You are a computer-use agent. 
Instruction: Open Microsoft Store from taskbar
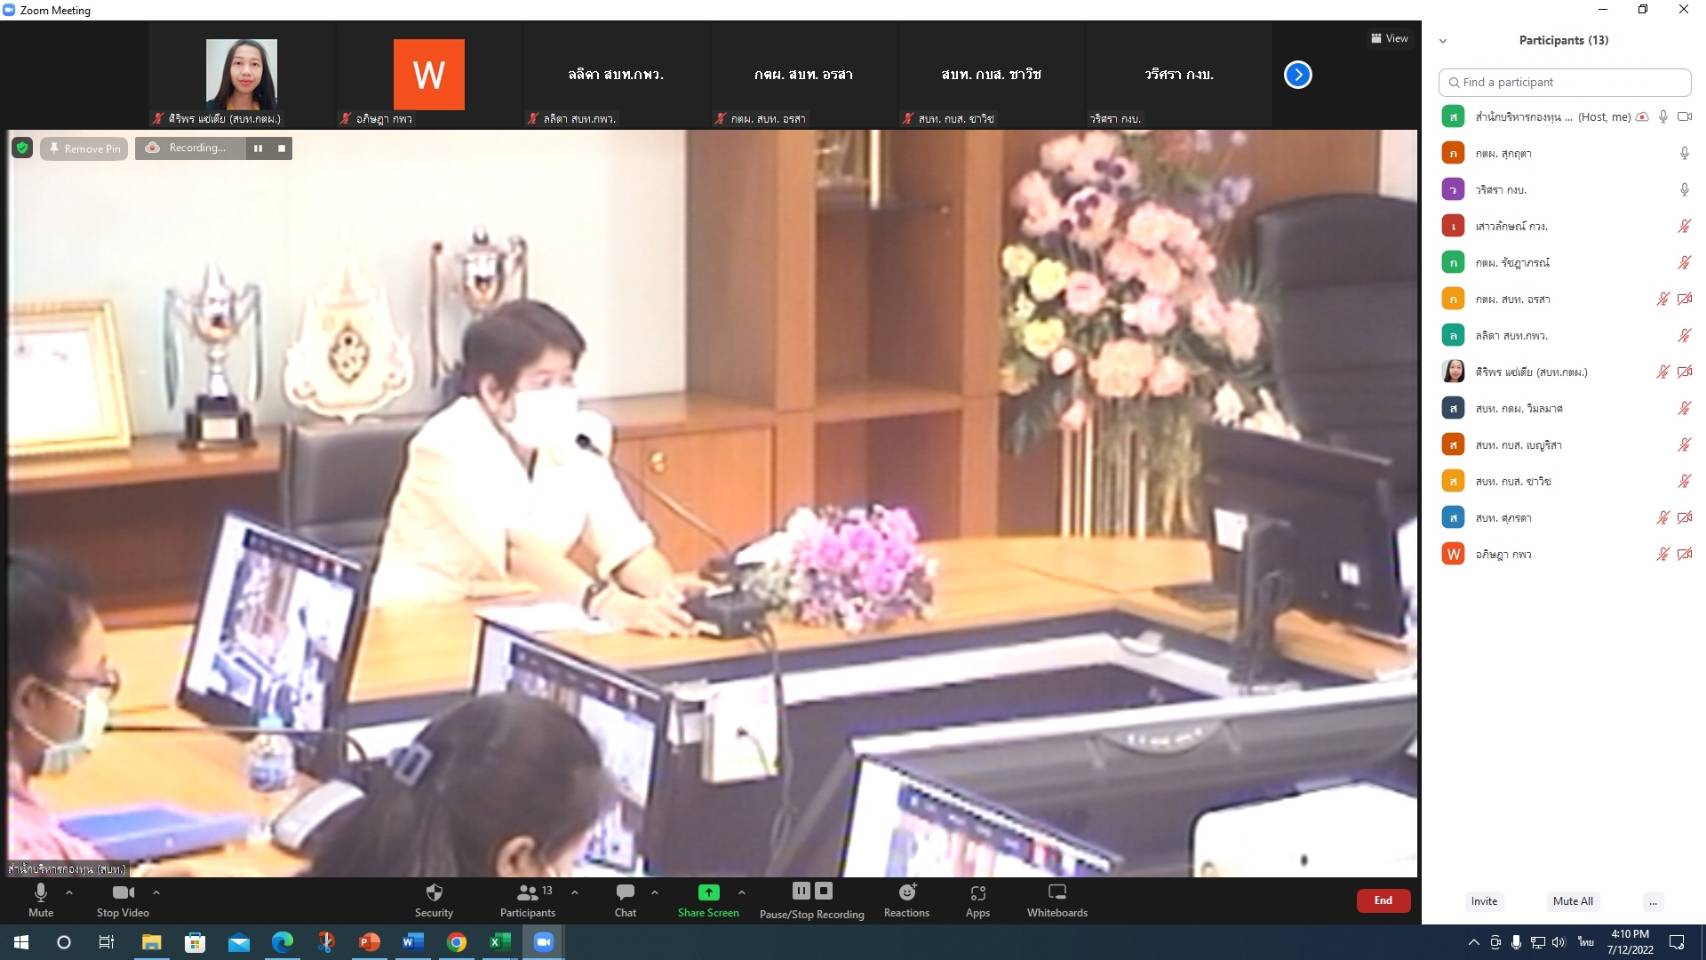pos(195,942)
